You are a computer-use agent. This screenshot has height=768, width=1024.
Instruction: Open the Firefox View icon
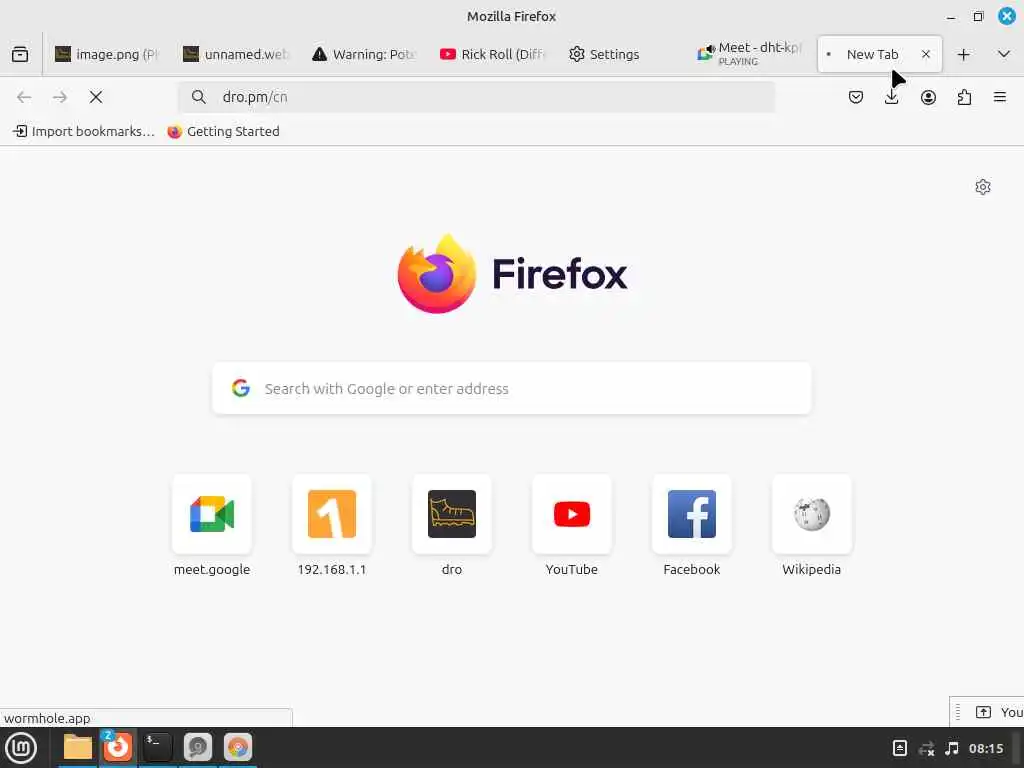tap(20, 54)
